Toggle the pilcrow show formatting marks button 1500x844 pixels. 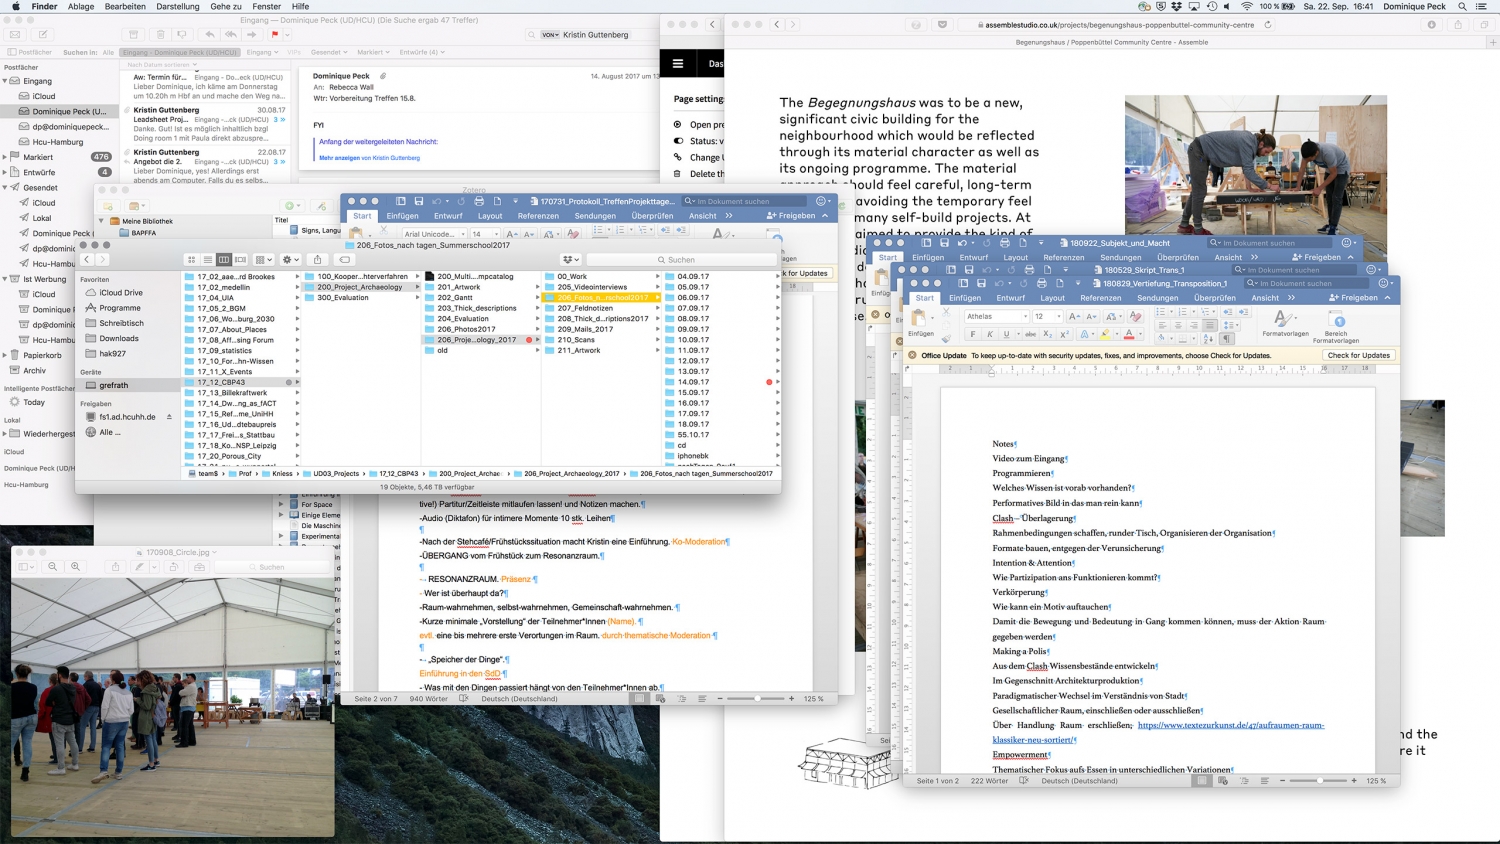1226,339
